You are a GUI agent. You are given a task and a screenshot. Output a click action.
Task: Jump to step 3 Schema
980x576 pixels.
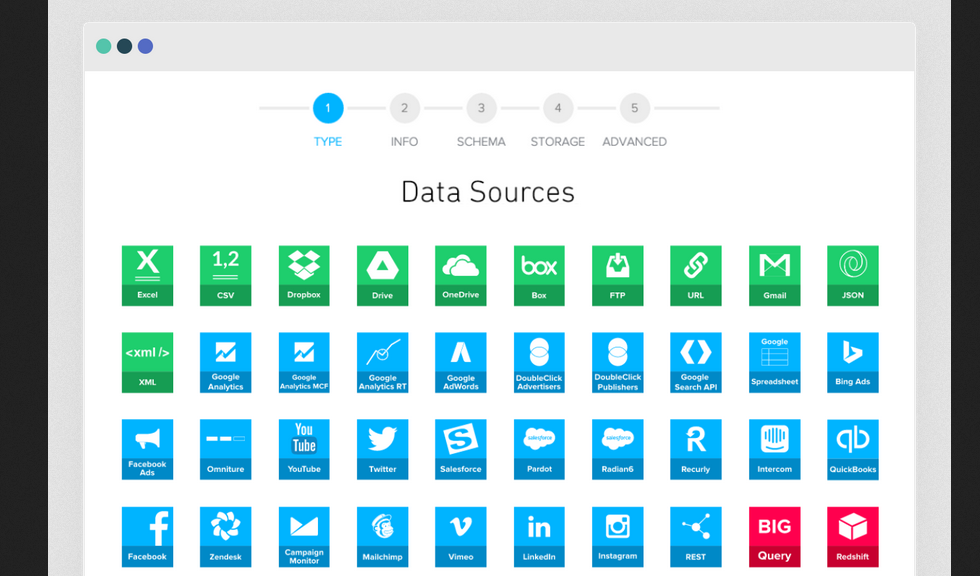(481, 108)
